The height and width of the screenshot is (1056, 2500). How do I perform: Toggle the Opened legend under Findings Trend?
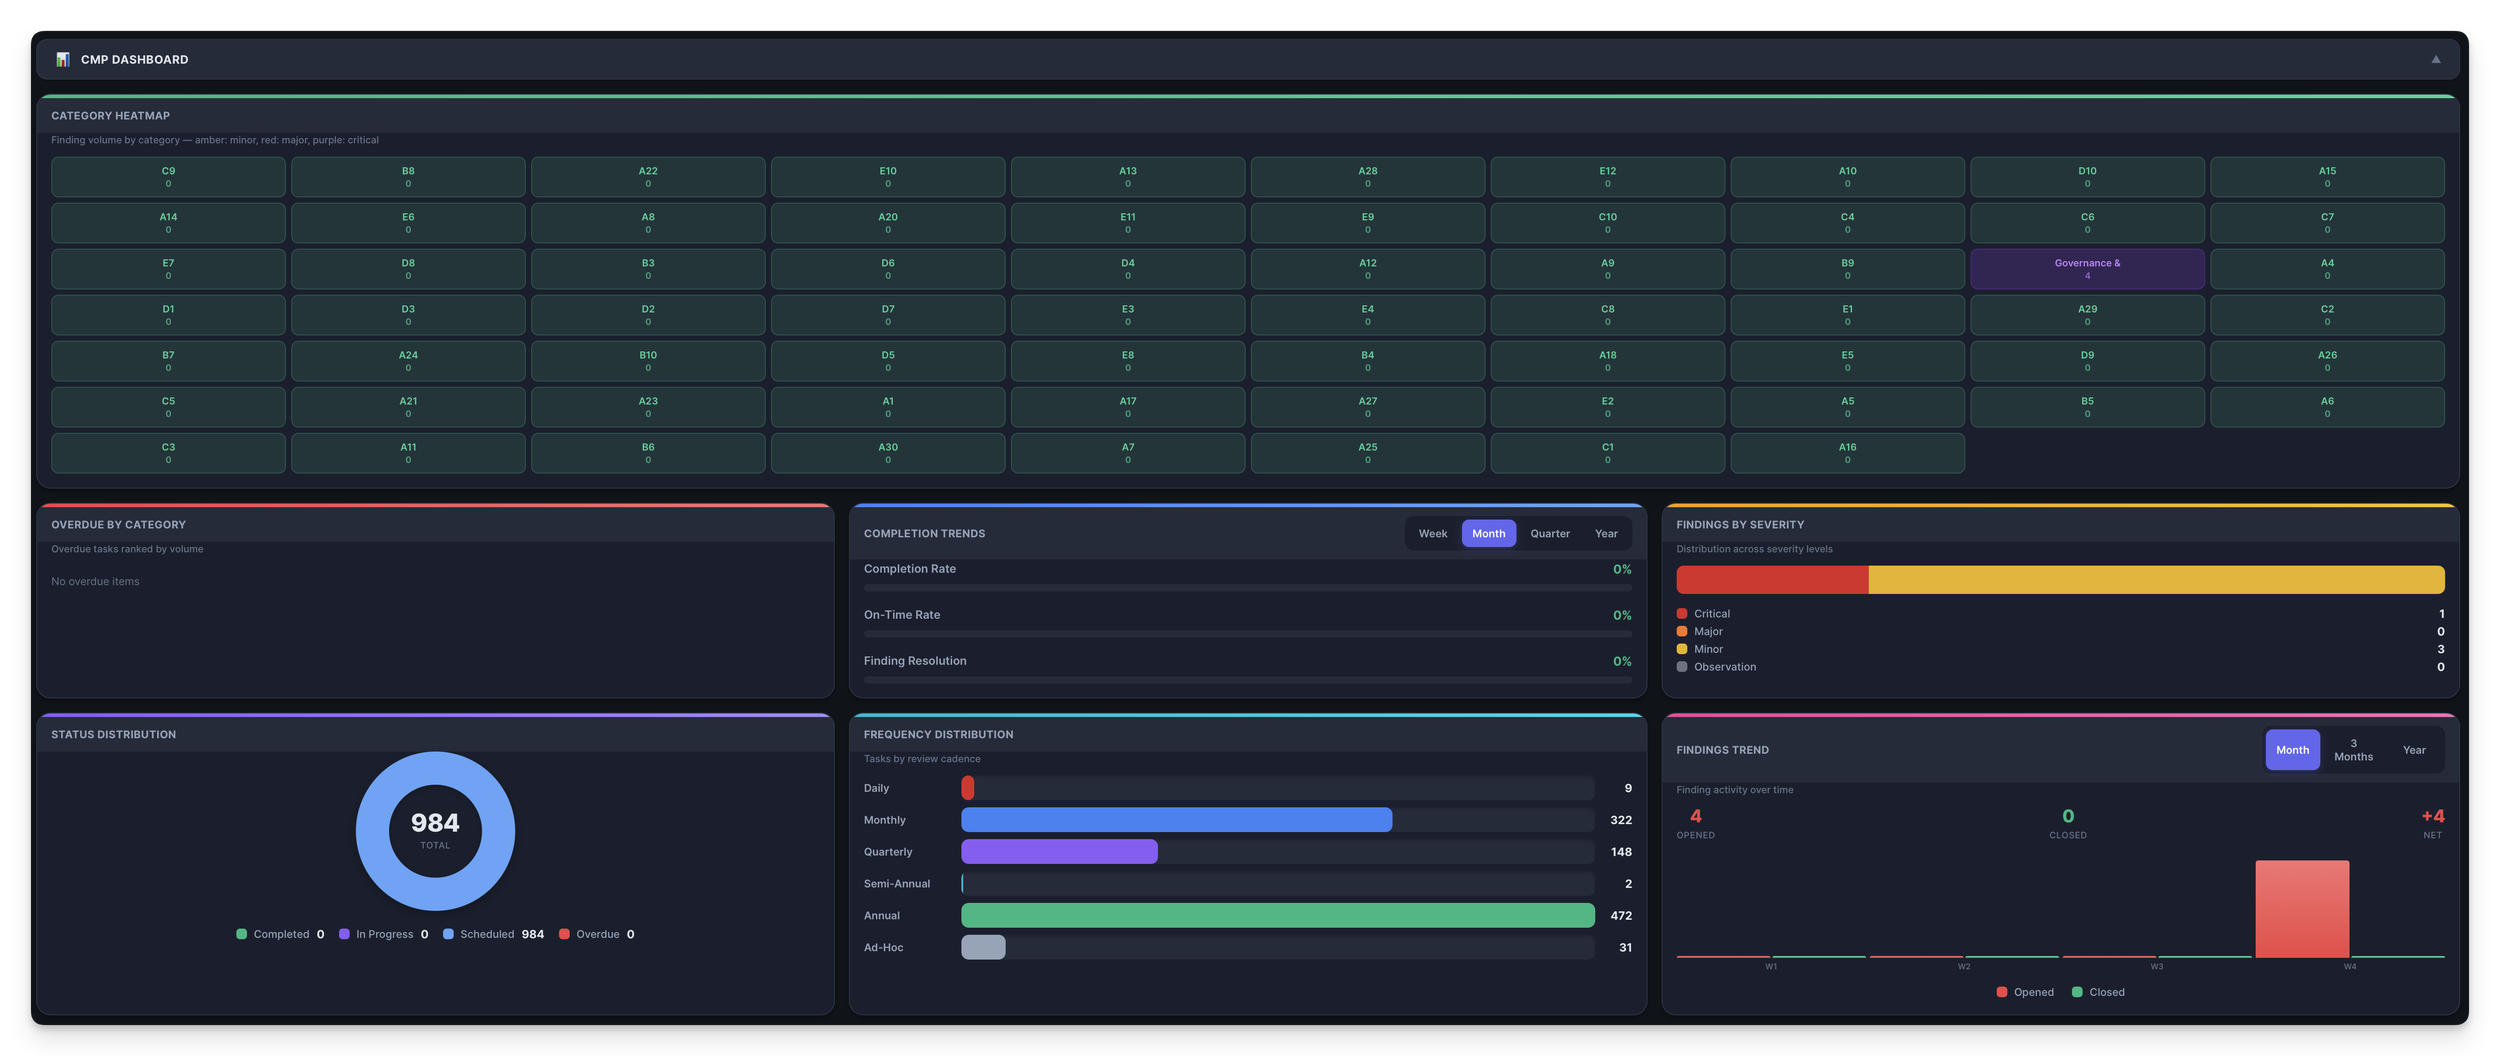coord(2025,991)
